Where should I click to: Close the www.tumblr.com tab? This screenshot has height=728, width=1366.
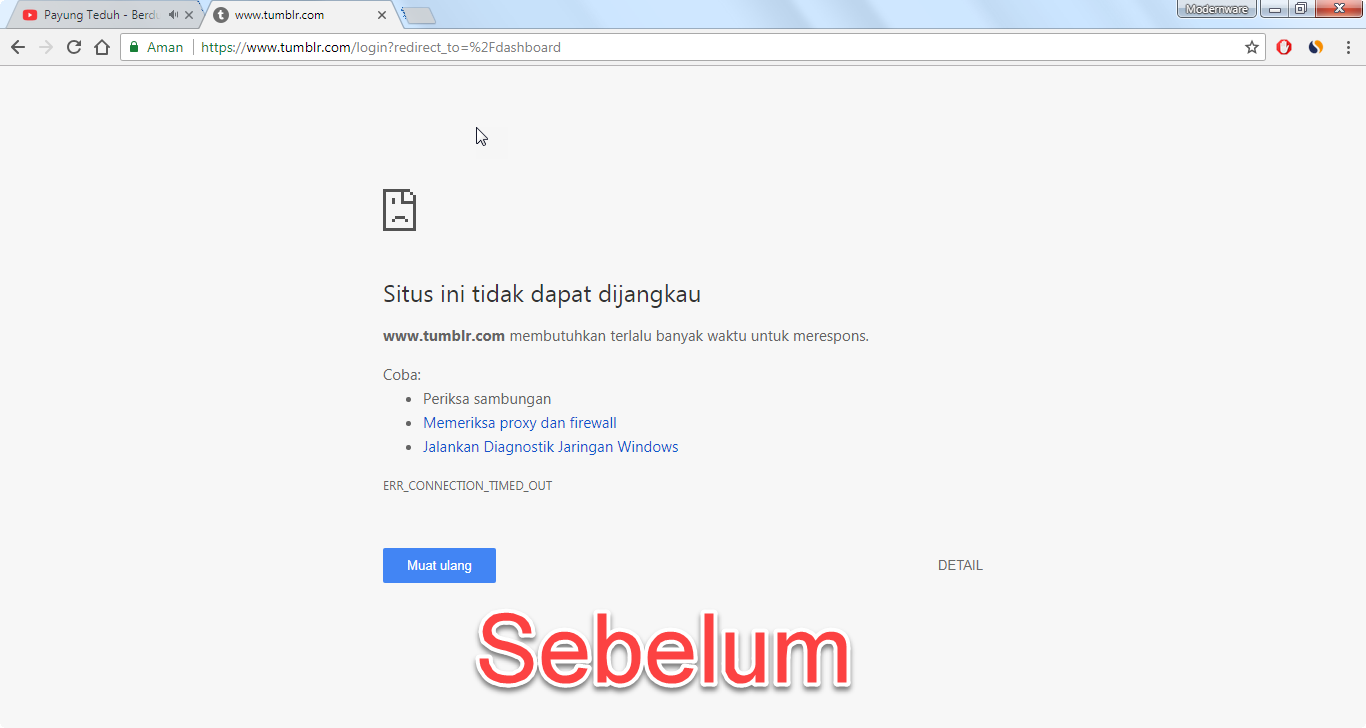pyautogui.click(x=381, y=15)
